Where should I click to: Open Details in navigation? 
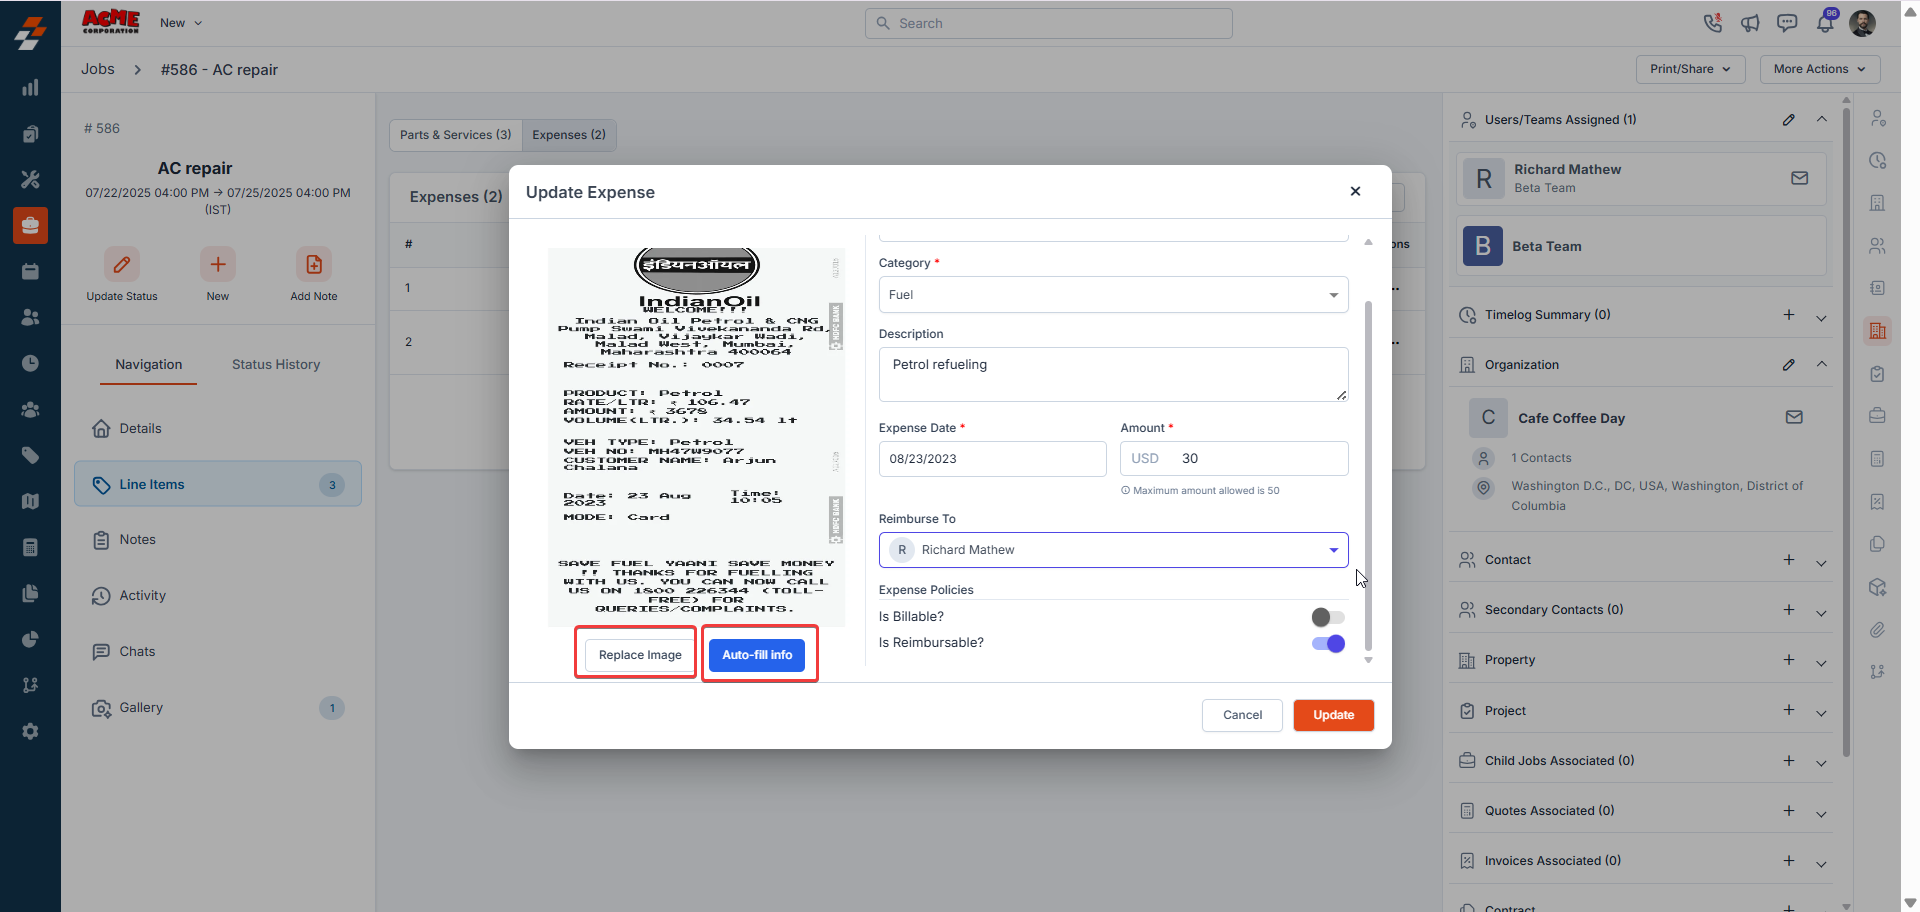coord(218,429)
